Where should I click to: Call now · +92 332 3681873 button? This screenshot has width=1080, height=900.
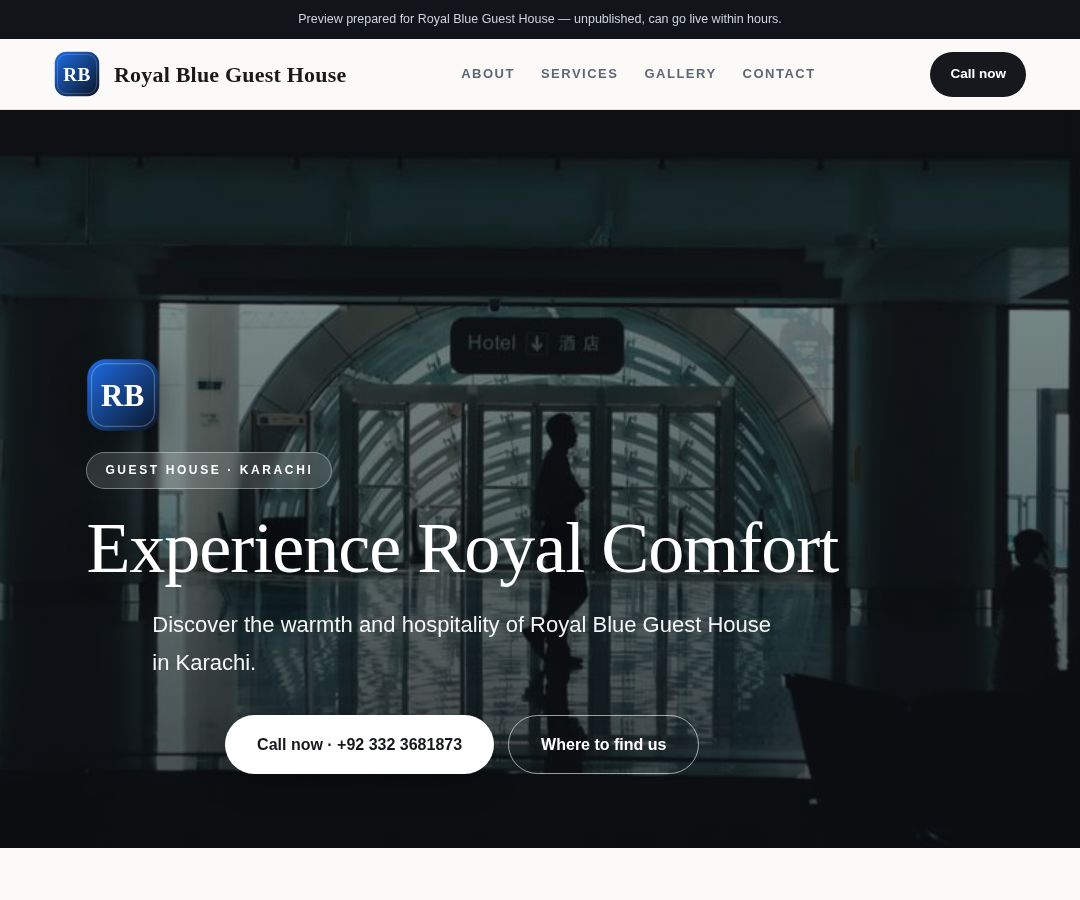pos(360,744)
